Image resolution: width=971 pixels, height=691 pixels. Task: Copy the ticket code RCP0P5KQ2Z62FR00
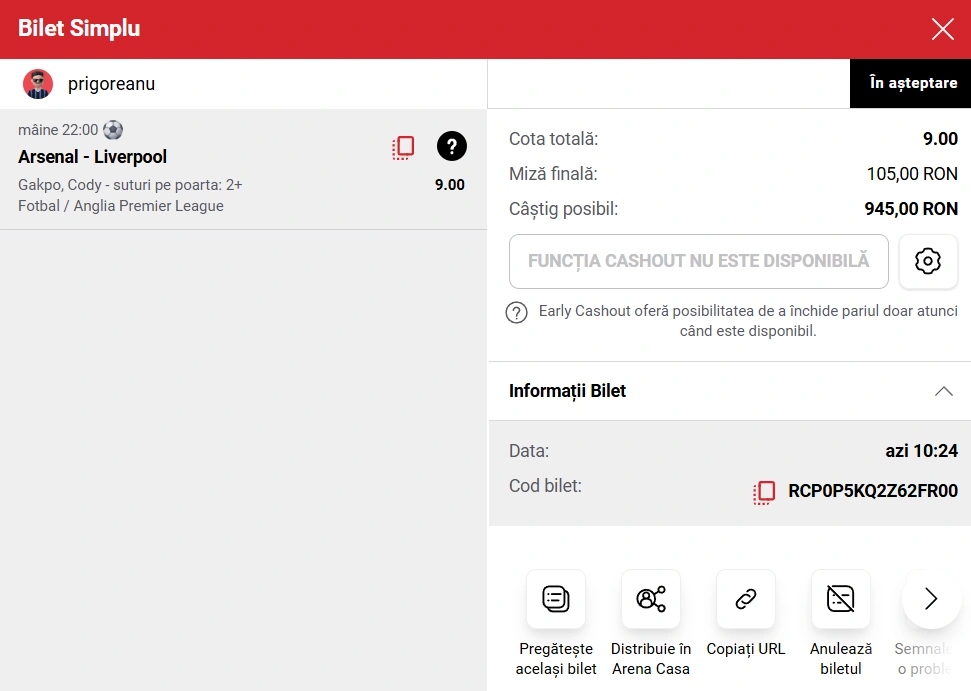click(765, 491)
